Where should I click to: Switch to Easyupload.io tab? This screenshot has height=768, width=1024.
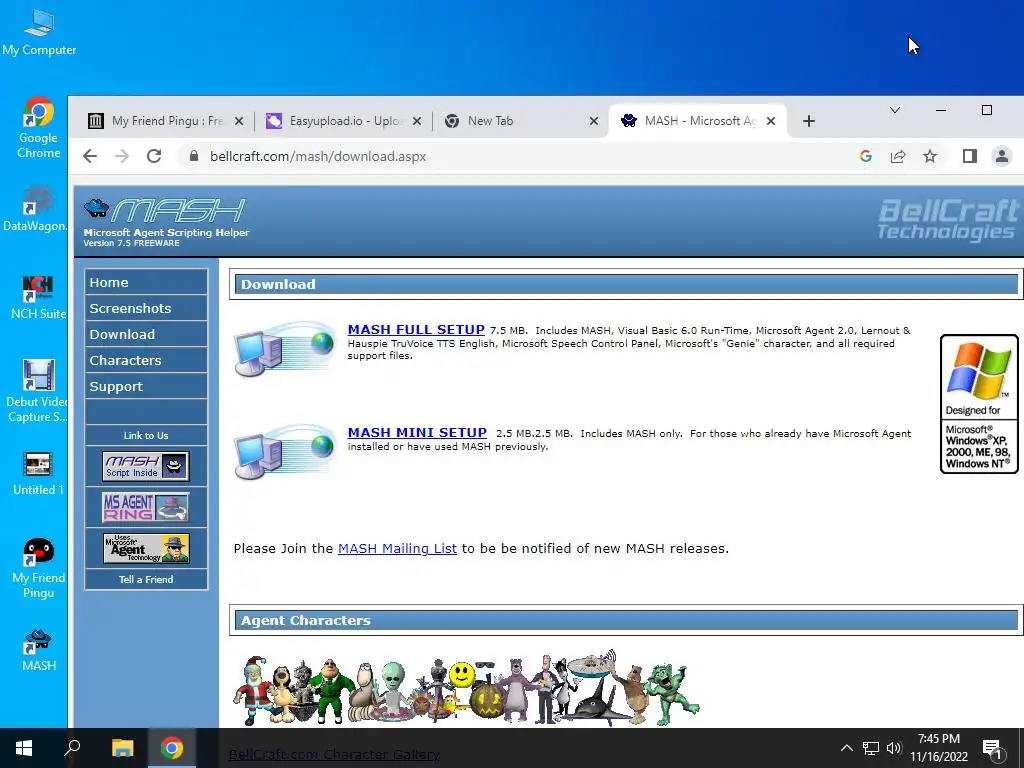point(344,121)
